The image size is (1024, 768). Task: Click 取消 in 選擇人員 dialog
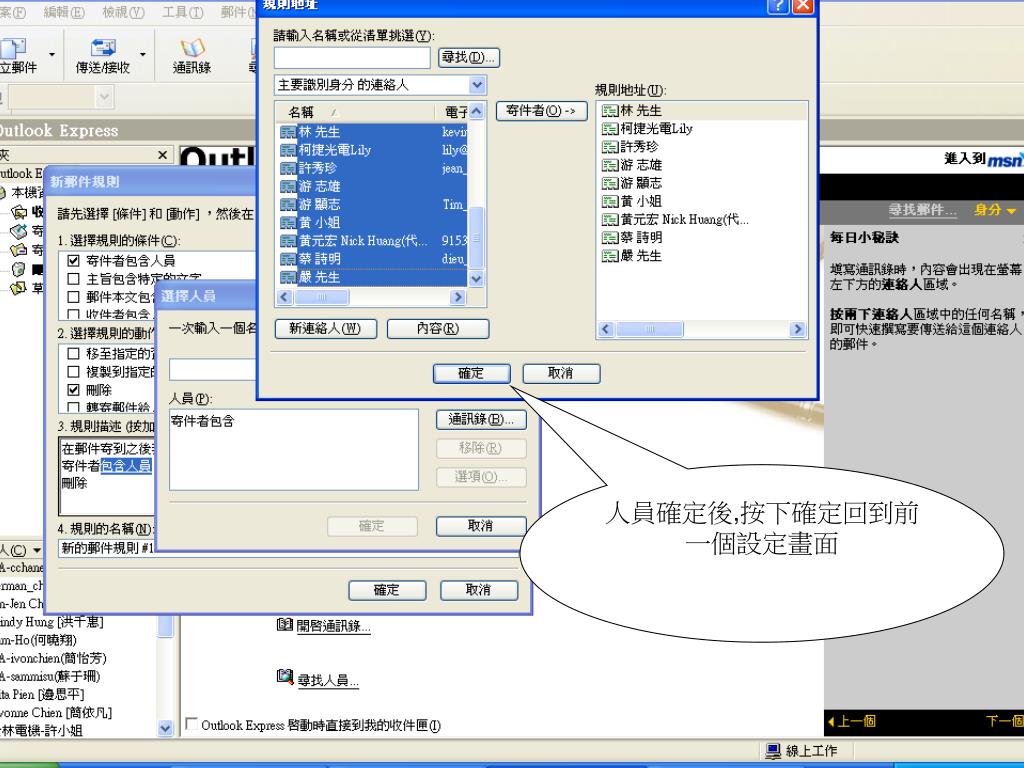pyautogui.click(x=481, y=526)
